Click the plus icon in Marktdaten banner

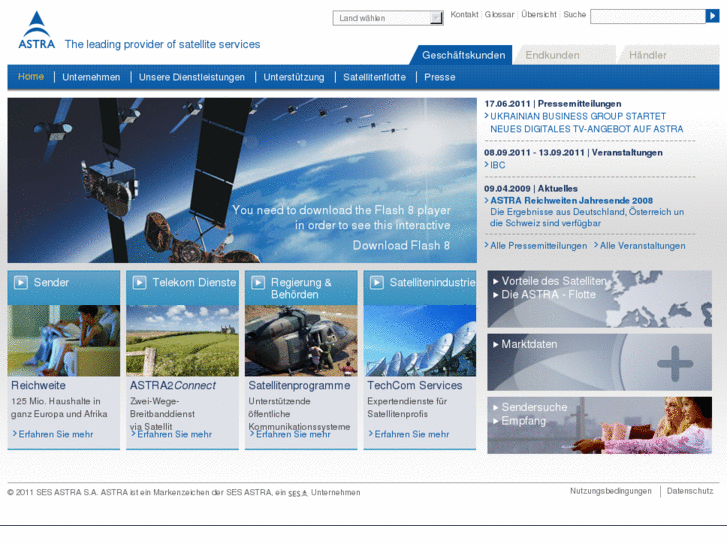click(x=675, y=364)
